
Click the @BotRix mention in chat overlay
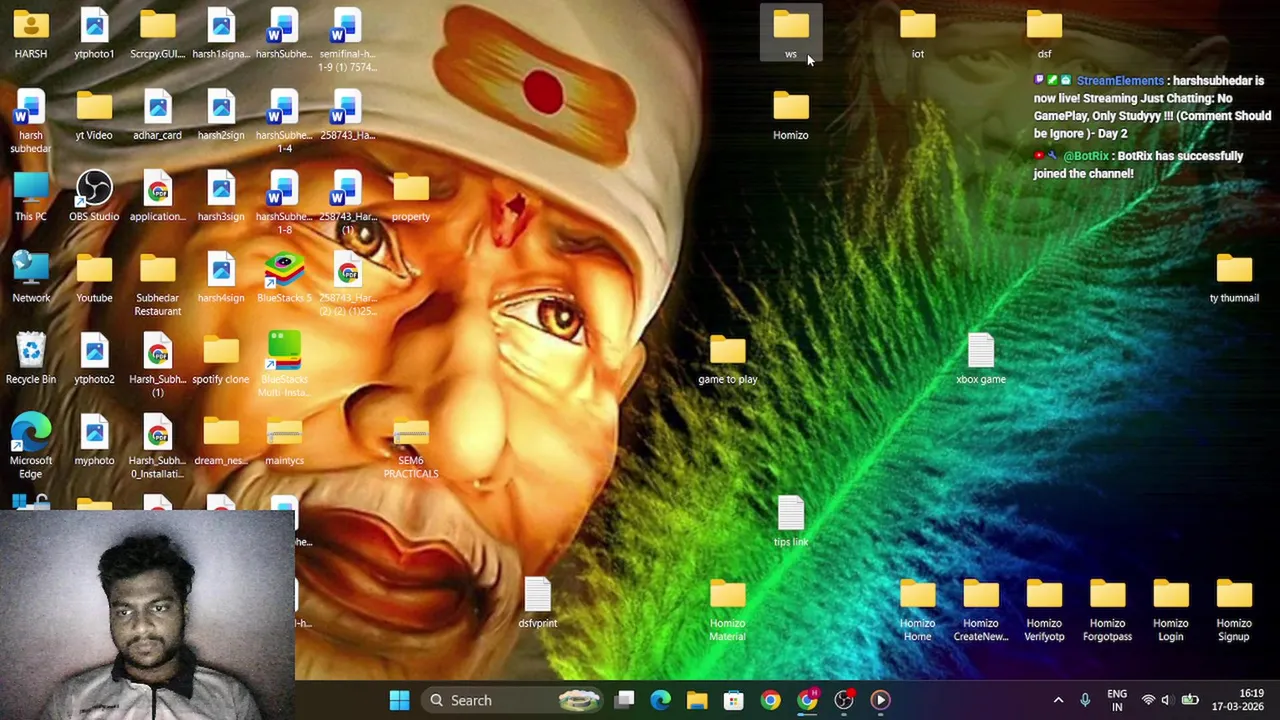(1086, 156)
